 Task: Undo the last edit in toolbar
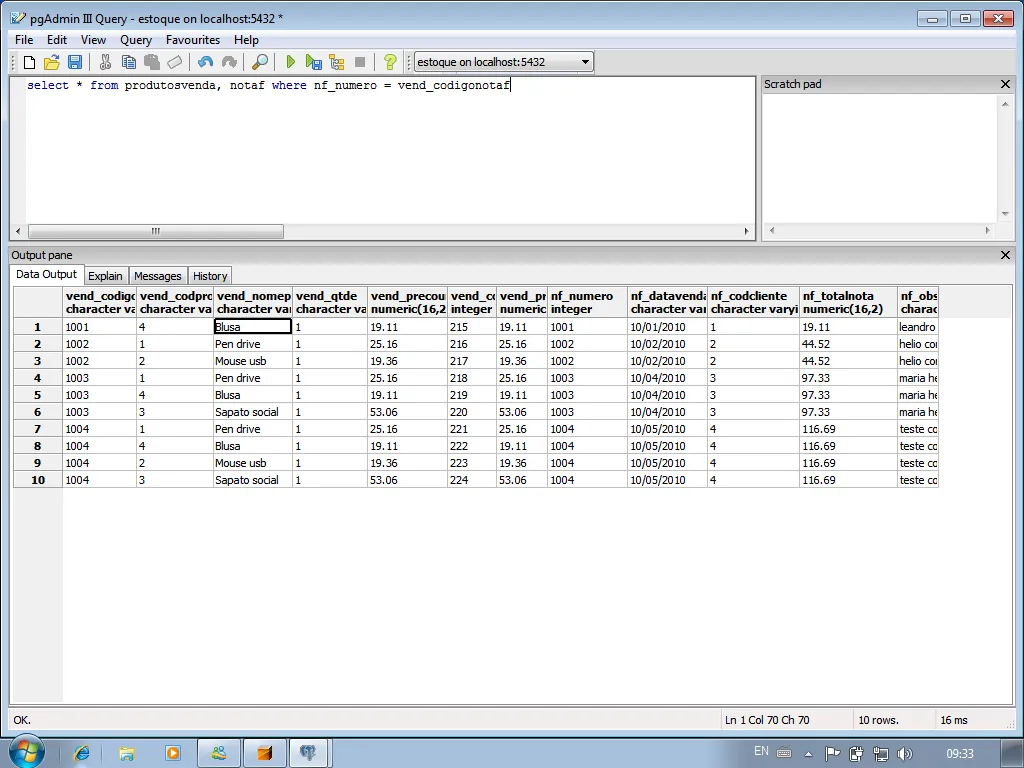tap(205, 62)
